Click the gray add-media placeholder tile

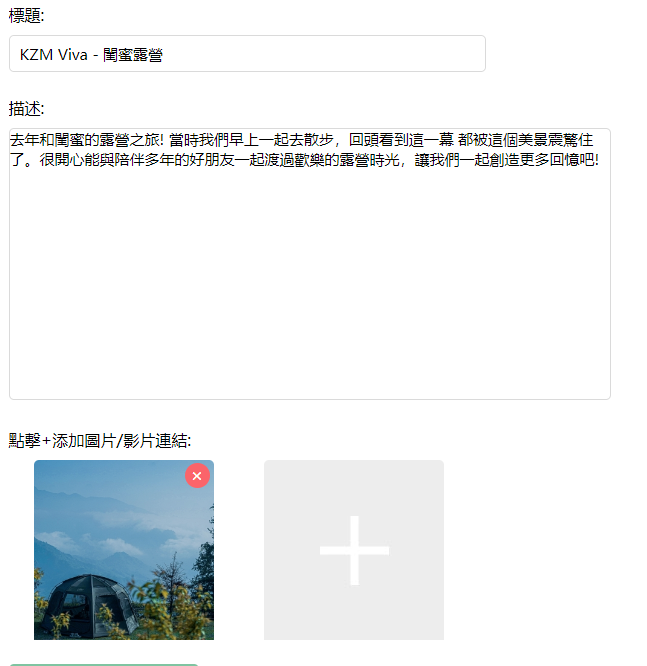[354, 550]
